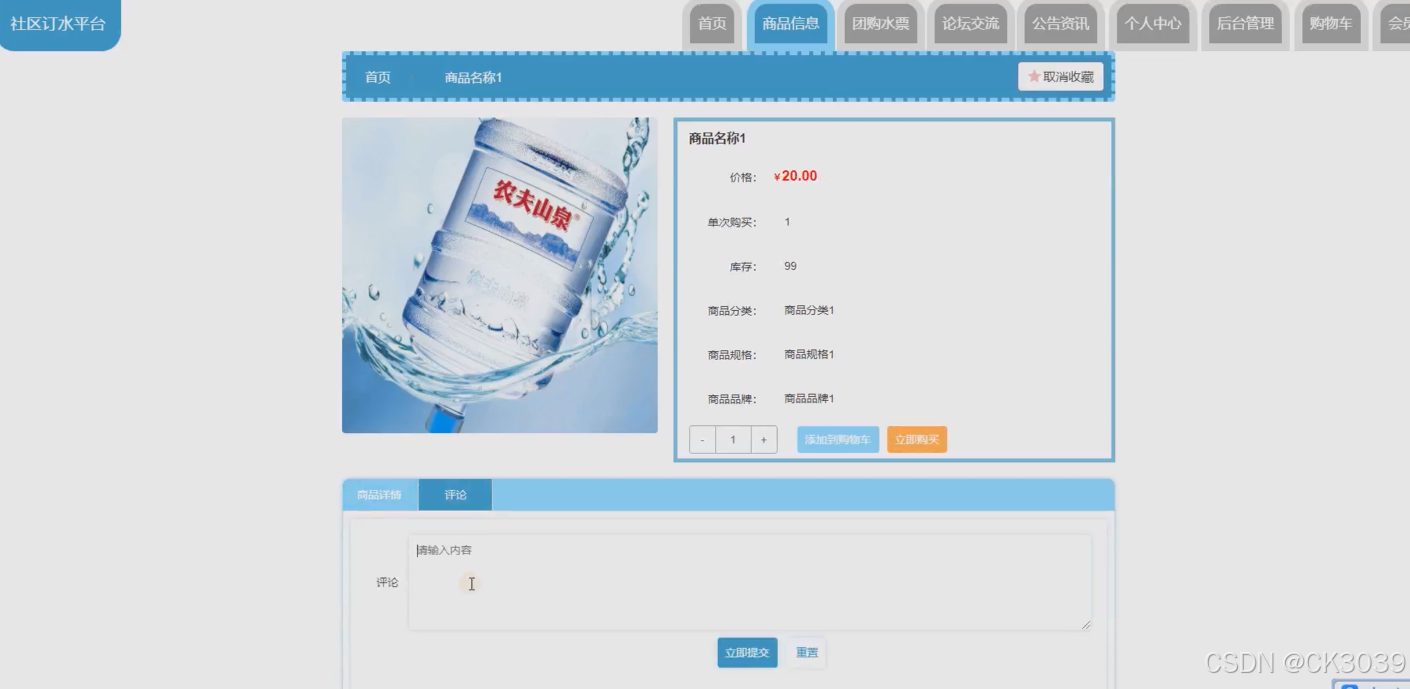Switch to the 商品详情 tab
This screenshot has width=1410, height=689.
point(380,495)
